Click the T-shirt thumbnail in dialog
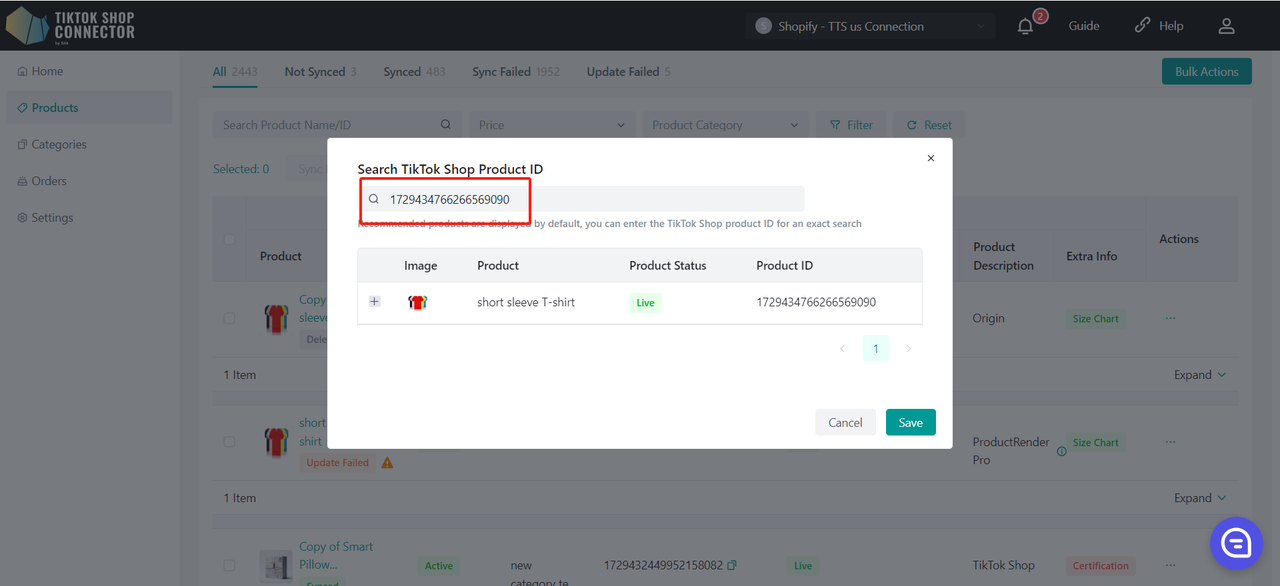1280x586 pixels. click(x=418, y=302)
